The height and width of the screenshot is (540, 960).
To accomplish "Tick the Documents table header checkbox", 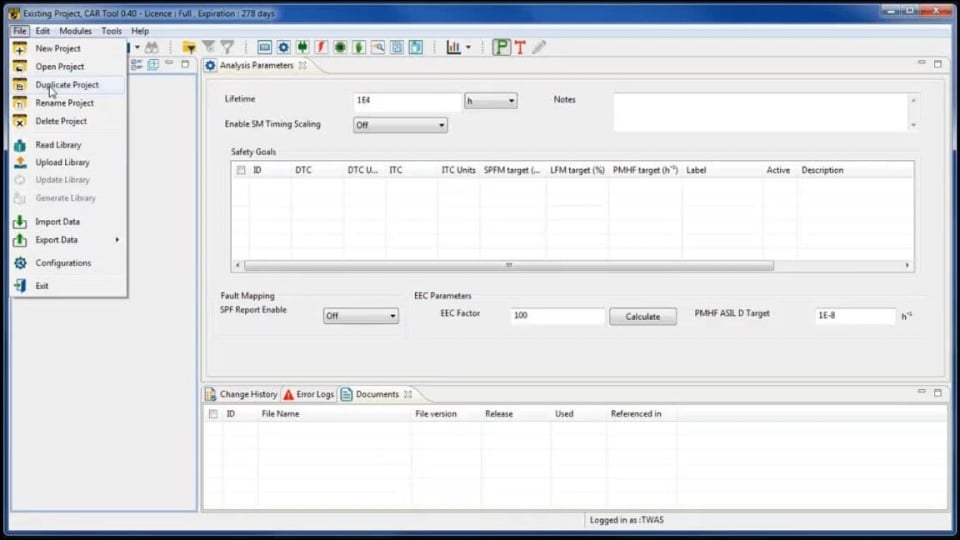I will pyautogui.click(x=212, y=414).
